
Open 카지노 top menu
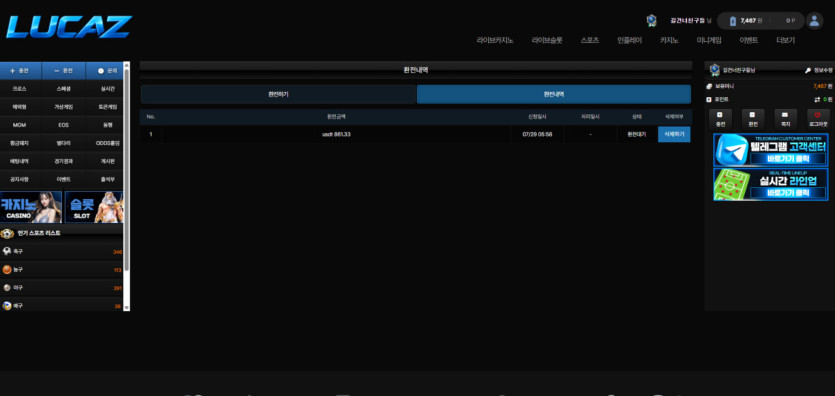[669, 40]
